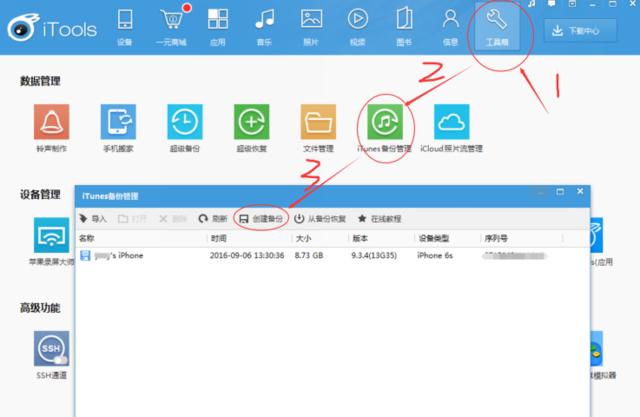
Task: Open the iCloud照片流管理 tool
Action: click(451, 128)
